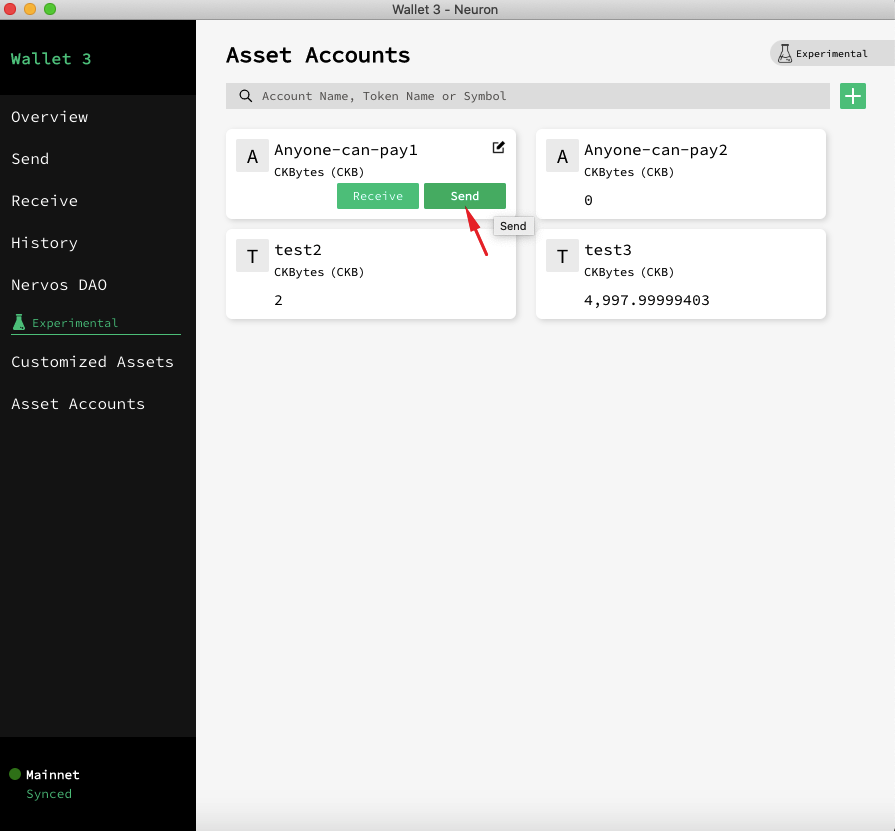Open Customized Assets section
Viewport: 895px width, 831px height.
pyautogui.click(x=92, y=362)
